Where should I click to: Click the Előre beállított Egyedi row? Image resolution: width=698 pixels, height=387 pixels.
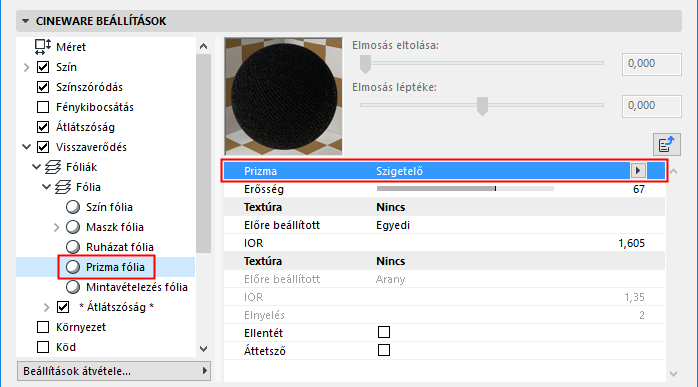click(x=444, y=225)
